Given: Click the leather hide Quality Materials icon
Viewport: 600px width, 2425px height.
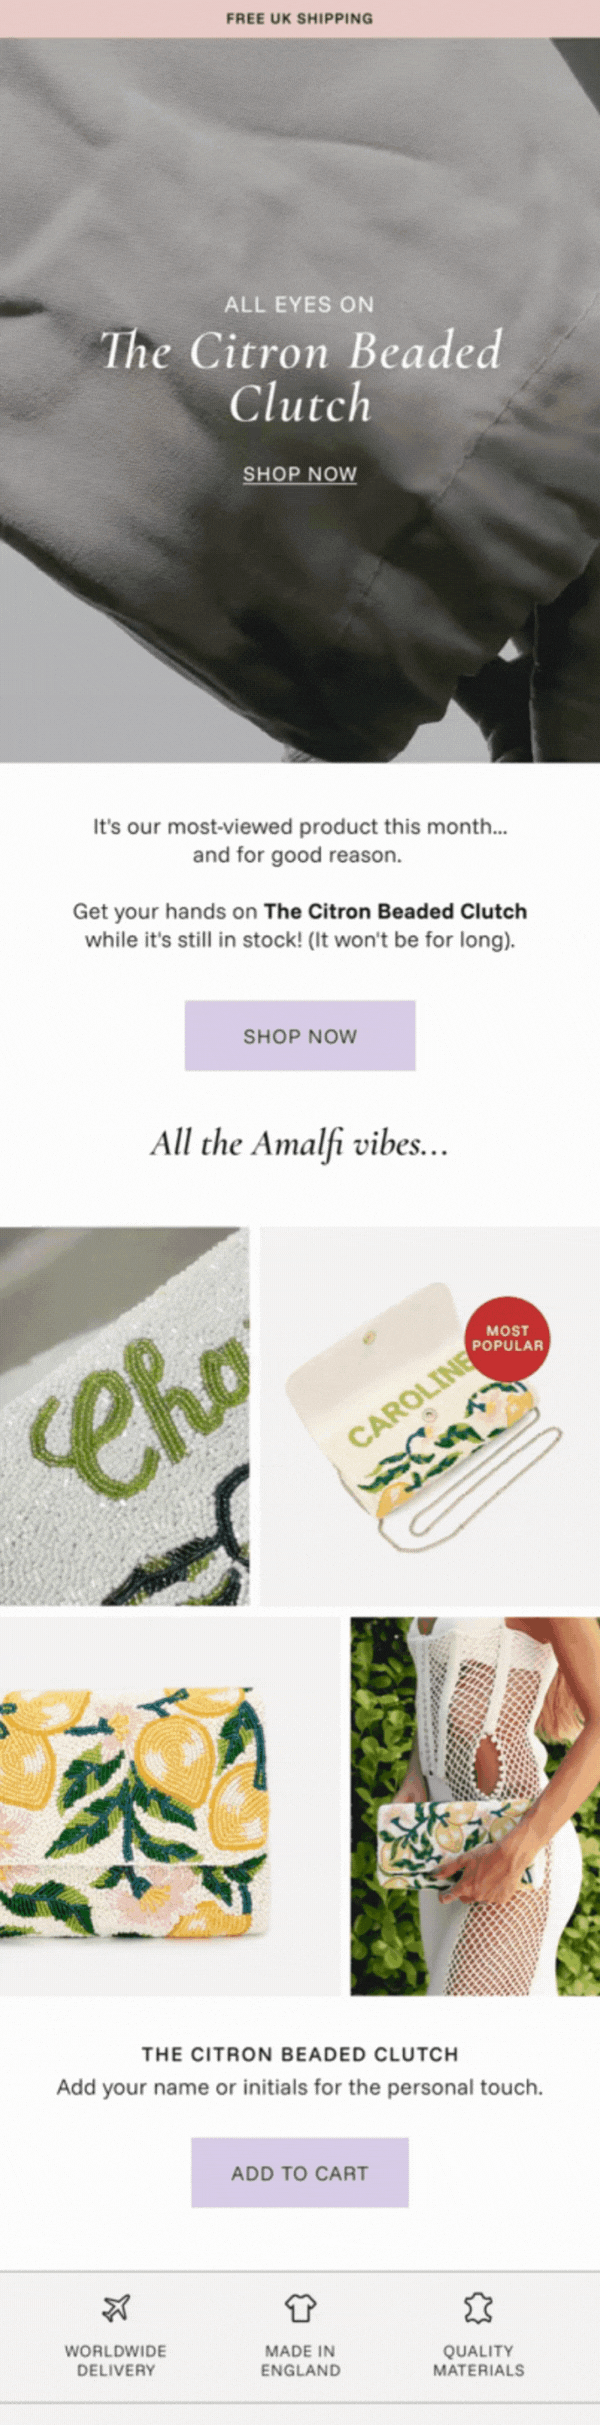Looking at the screenshot, I should point(478,2307).
